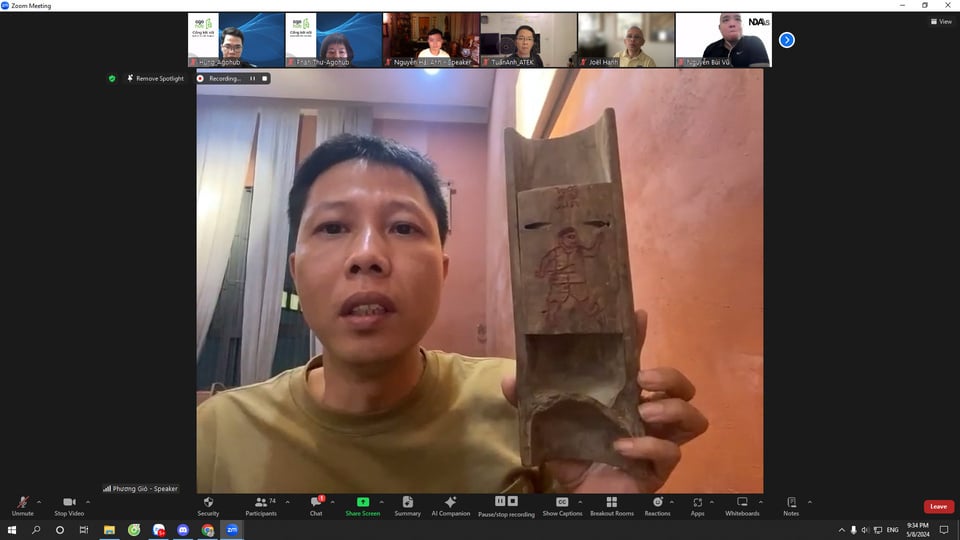Pause the recording in the recording indicator
Image resolution: width=960 pixels, height=540 pixels.
click(x=252, y=78)
